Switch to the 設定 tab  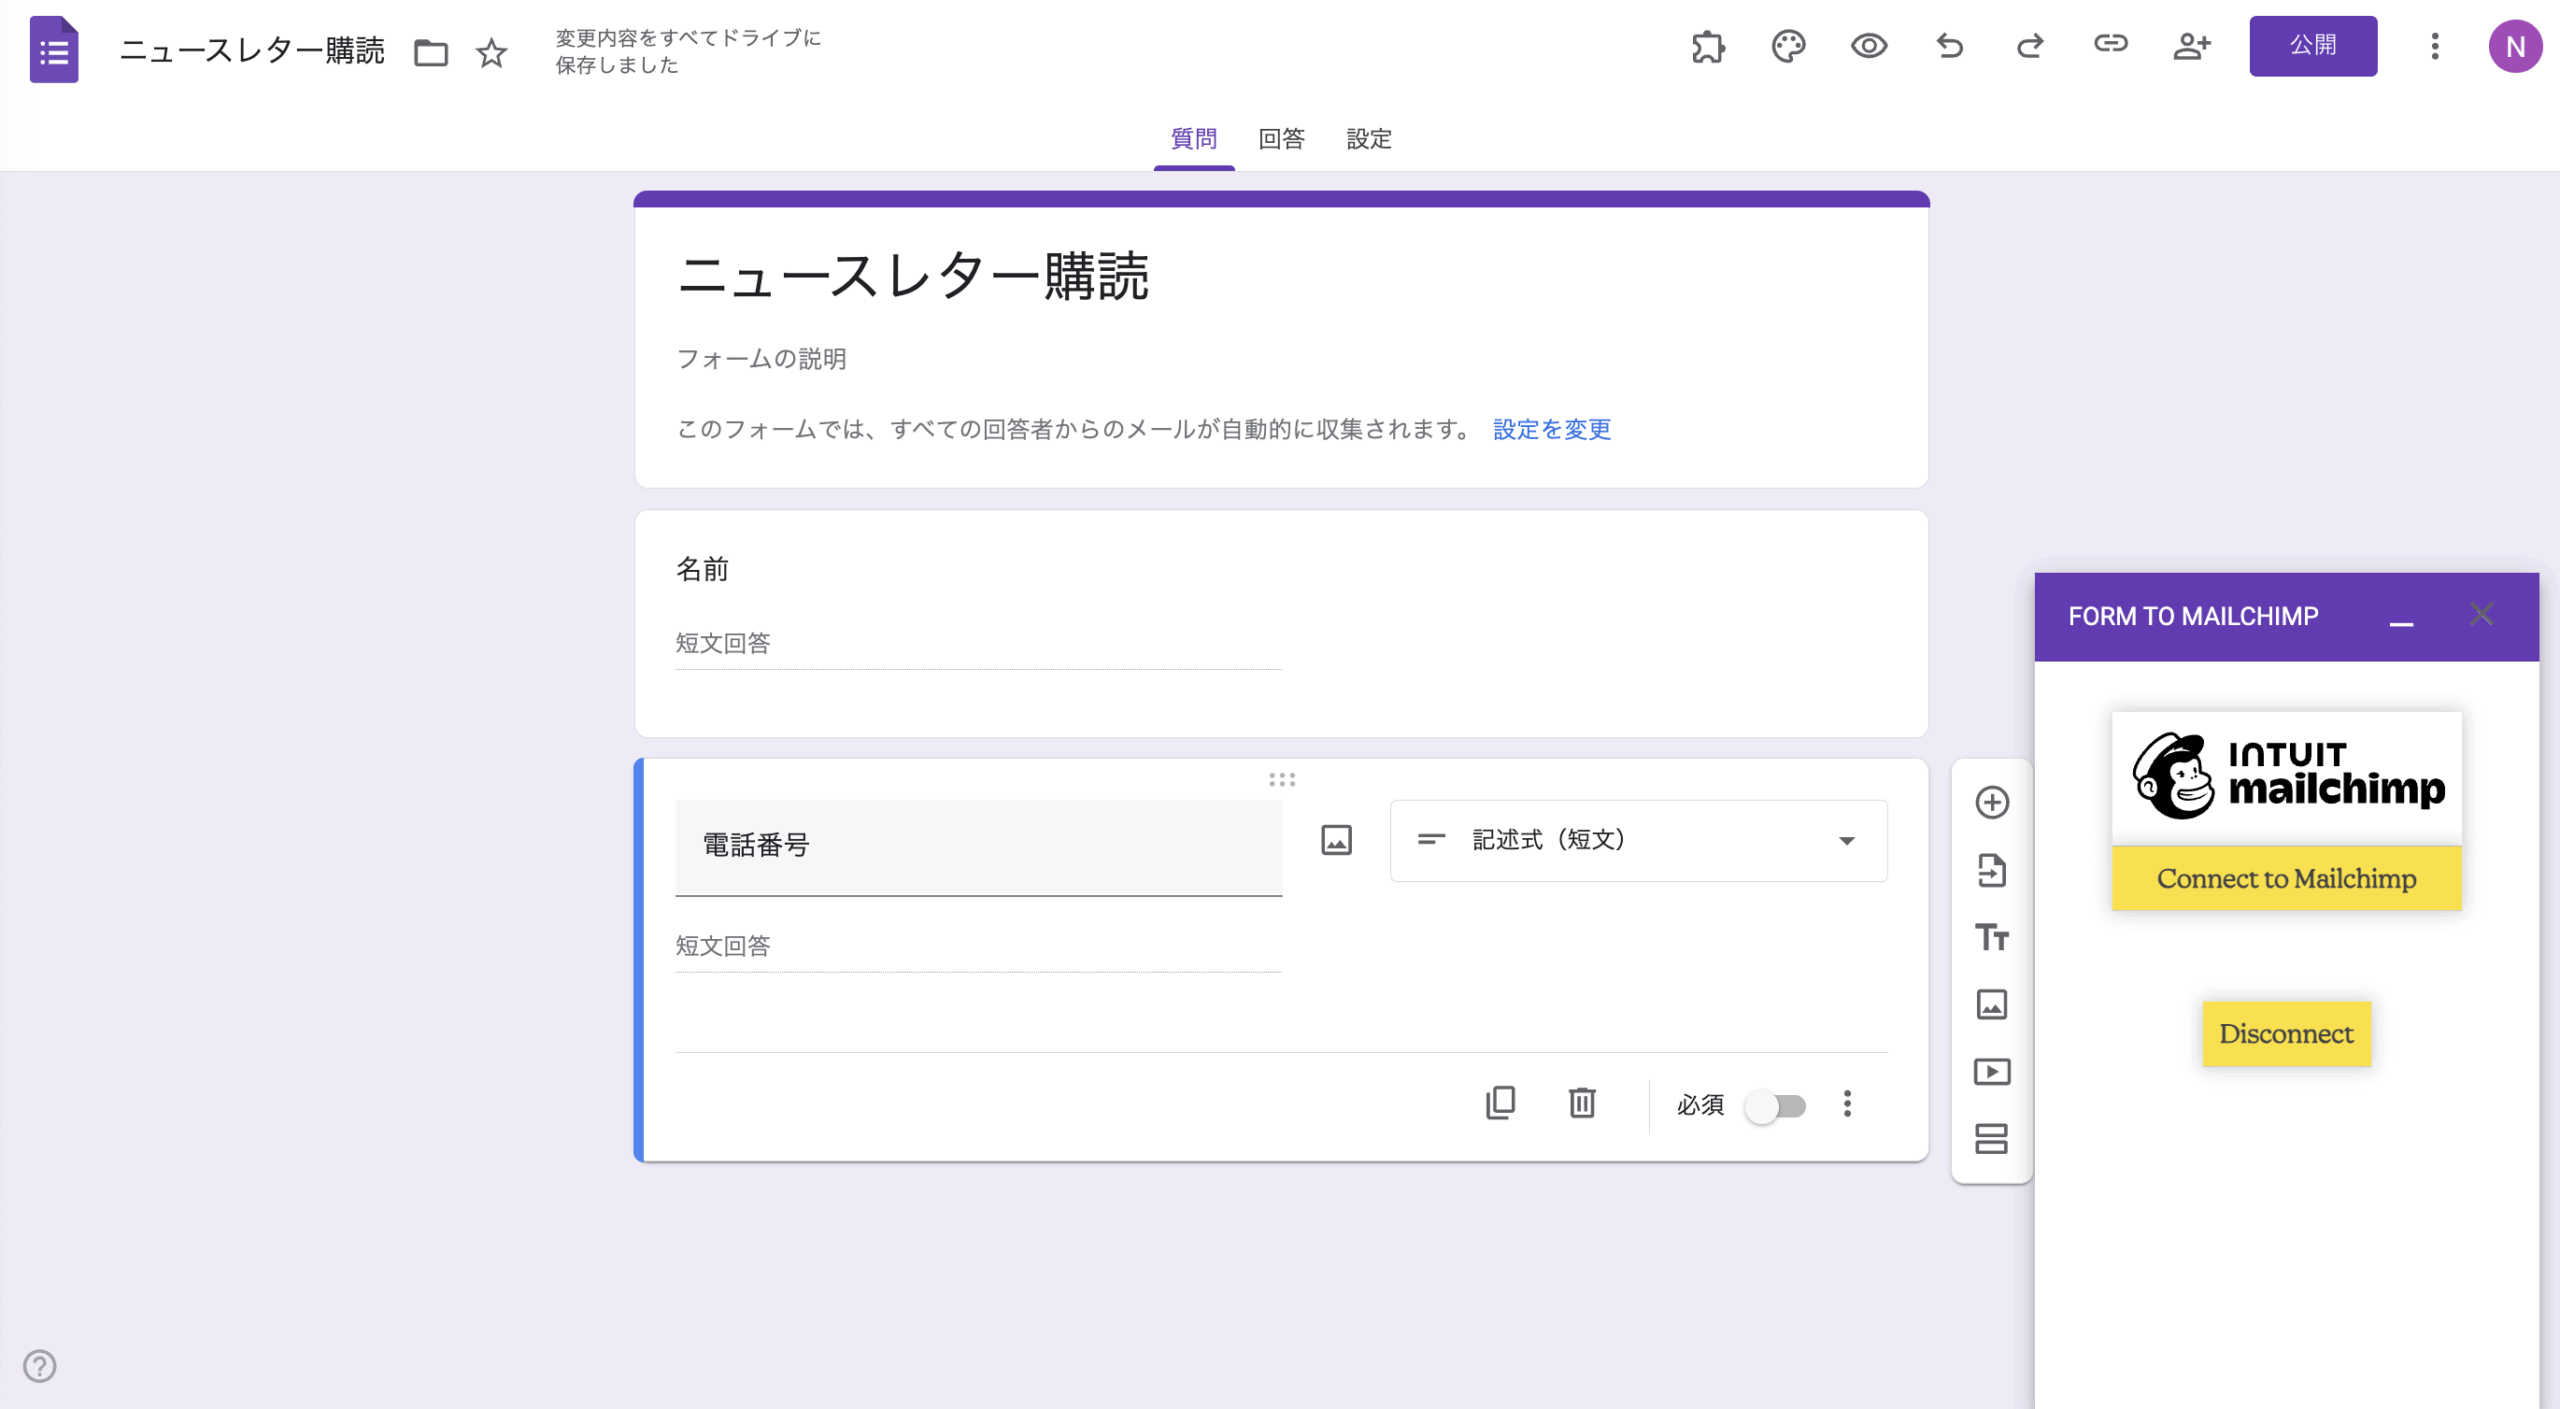pos(1369,139)
